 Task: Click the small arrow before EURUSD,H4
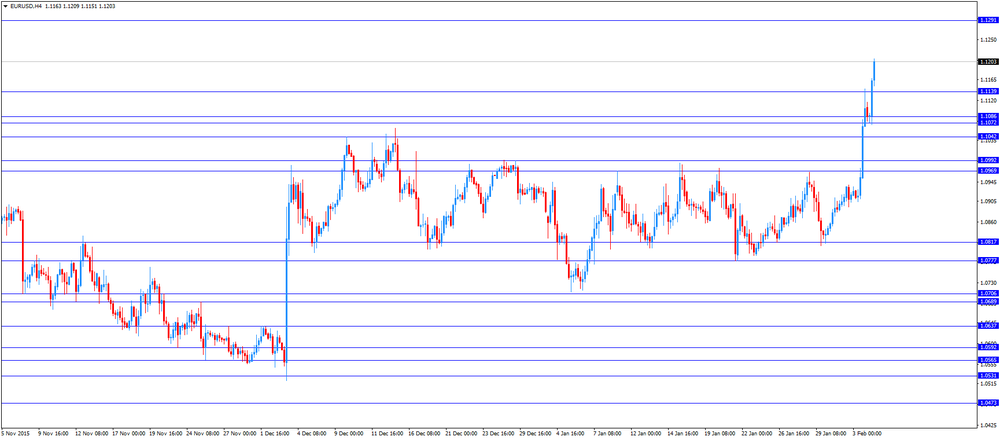point(5,5)
